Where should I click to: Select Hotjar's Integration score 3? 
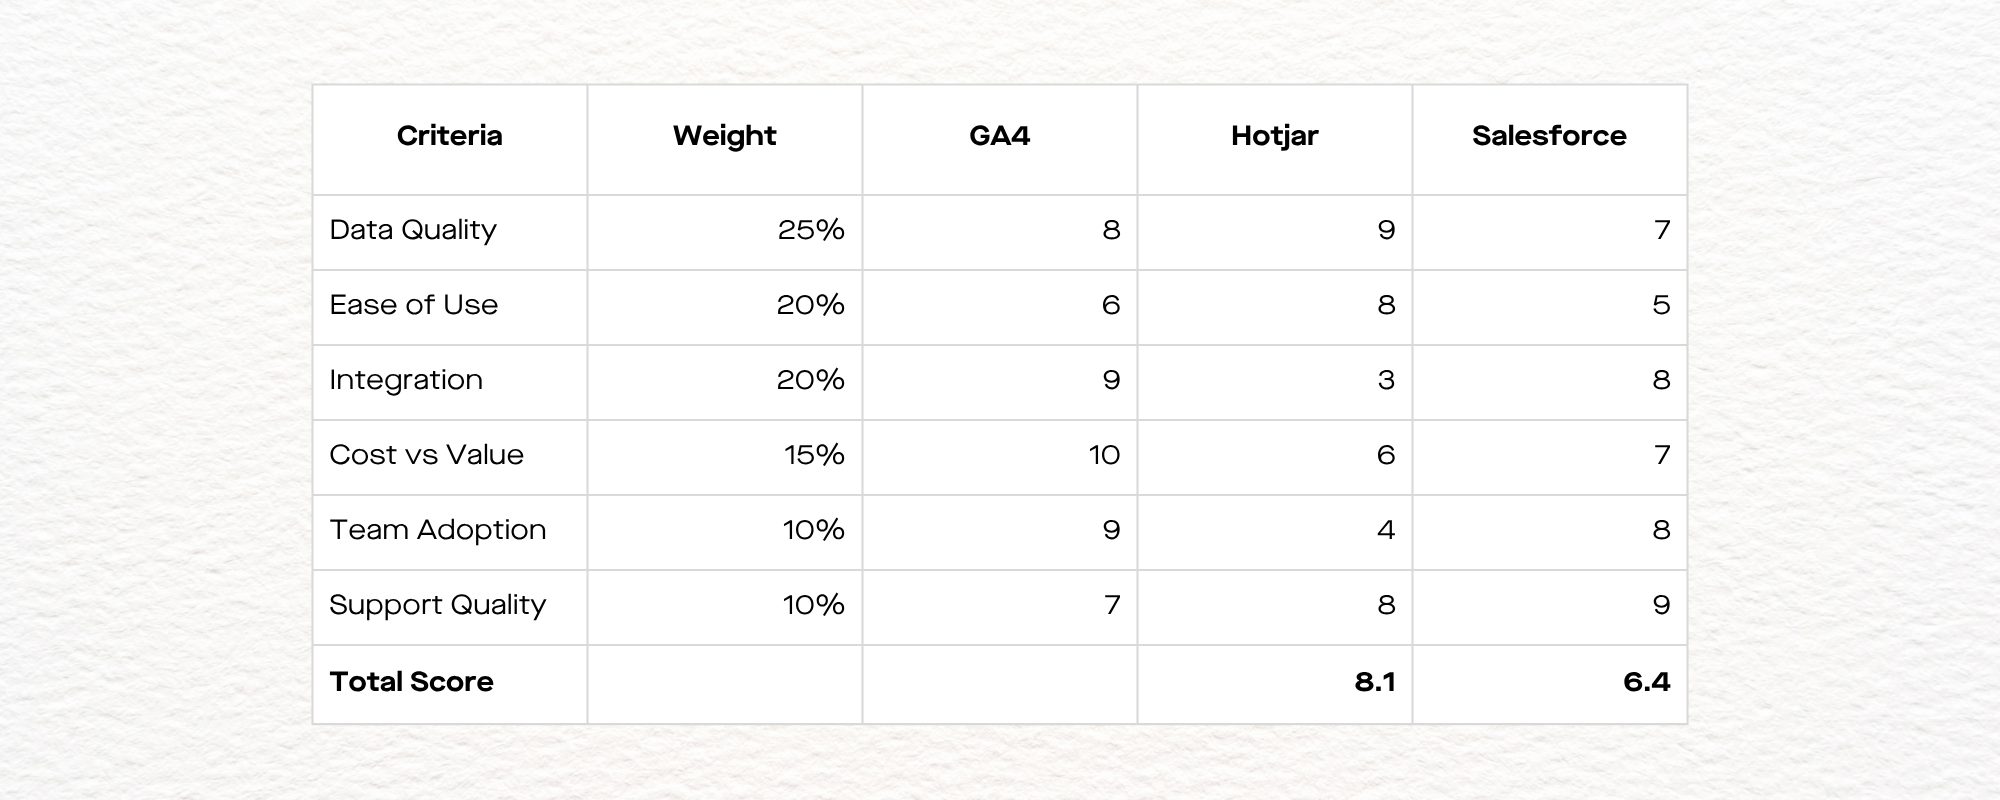tap(1385, 380)
